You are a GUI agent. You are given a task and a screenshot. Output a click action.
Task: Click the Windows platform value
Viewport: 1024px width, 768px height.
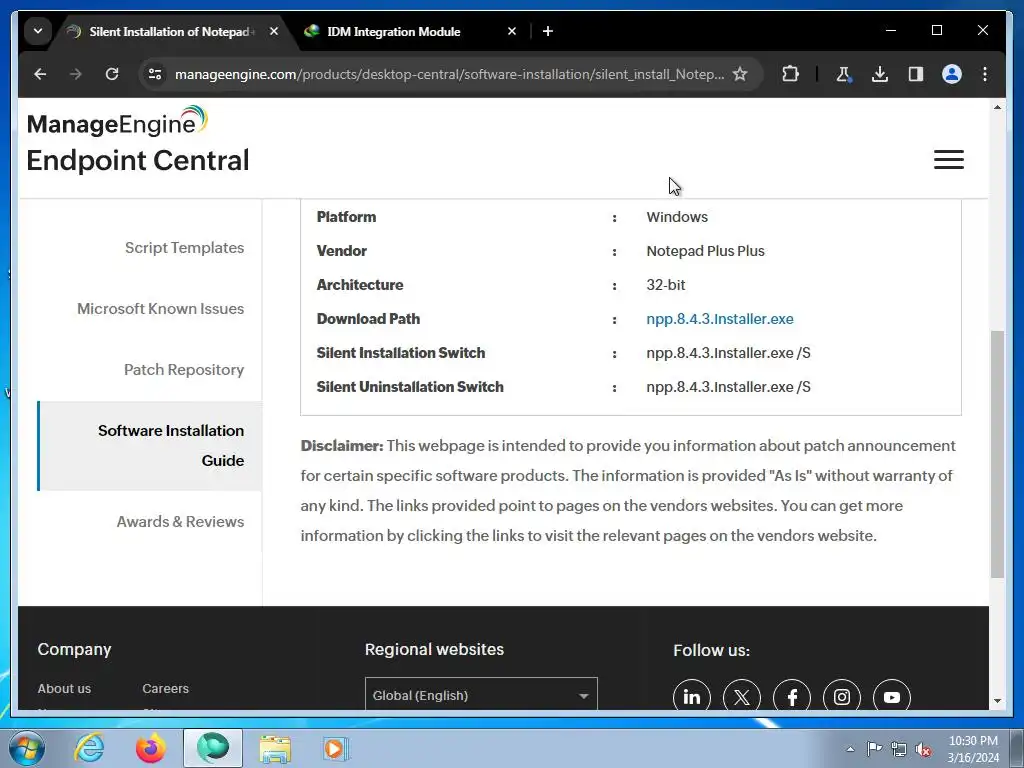[677, 217]
